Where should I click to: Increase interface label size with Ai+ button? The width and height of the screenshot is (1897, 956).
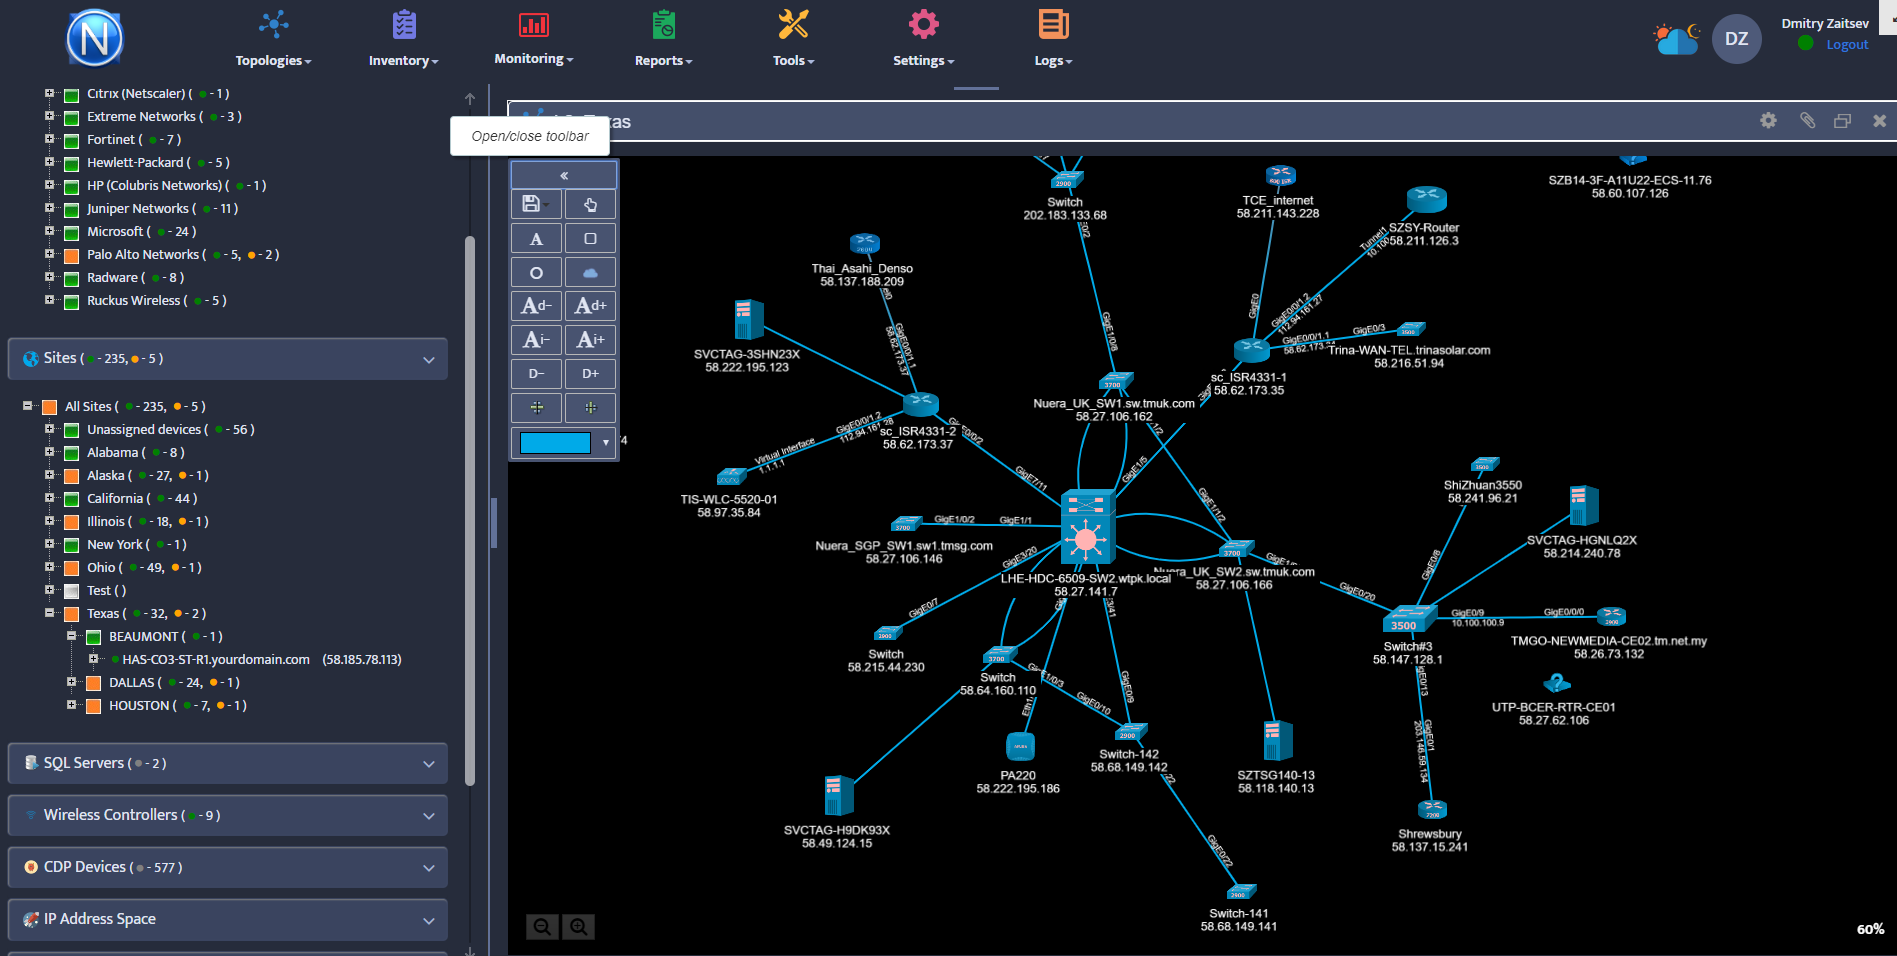coord(590,340)
